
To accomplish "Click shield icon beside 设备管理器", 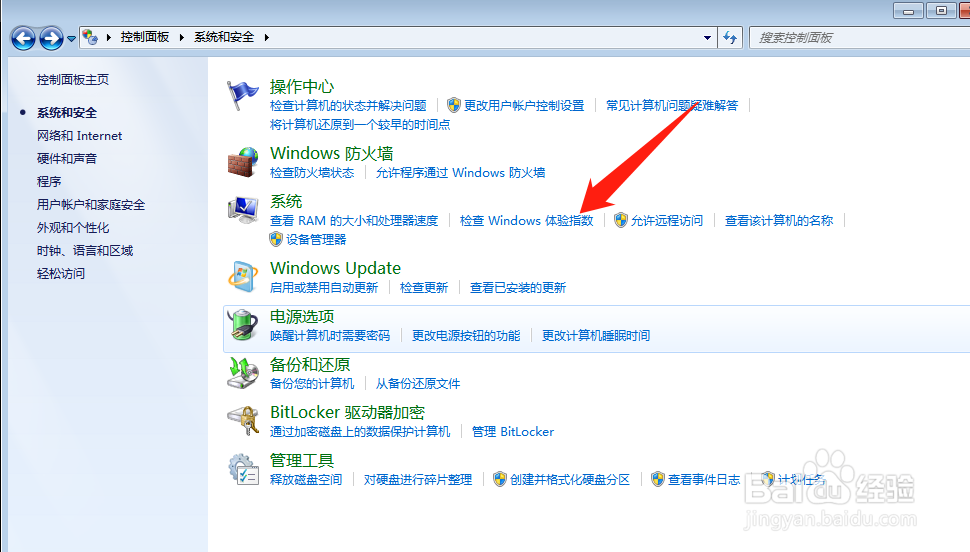I will tap(276, 239).
